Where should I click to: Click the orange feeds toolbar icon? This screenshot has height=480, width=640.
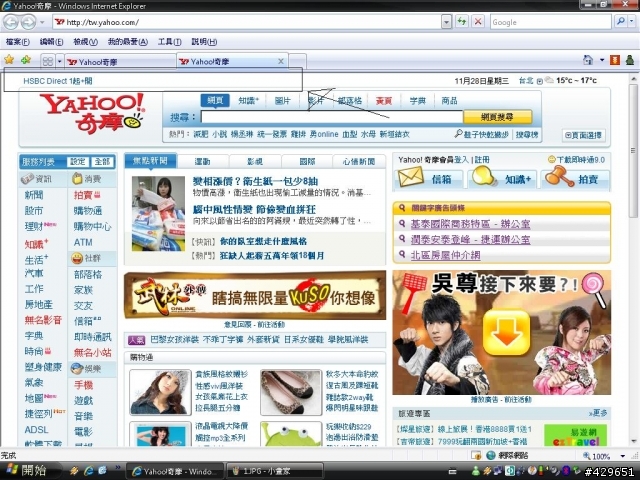pos(615,60)
